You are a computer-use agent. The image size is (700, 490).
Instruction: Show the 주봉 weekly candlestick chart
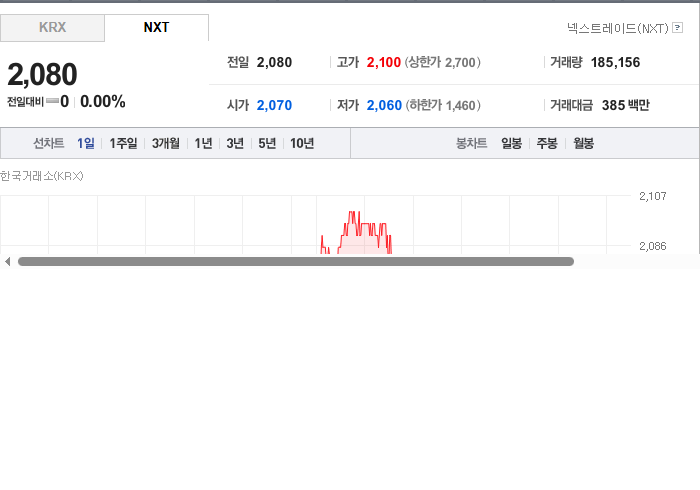click(547, 143)
